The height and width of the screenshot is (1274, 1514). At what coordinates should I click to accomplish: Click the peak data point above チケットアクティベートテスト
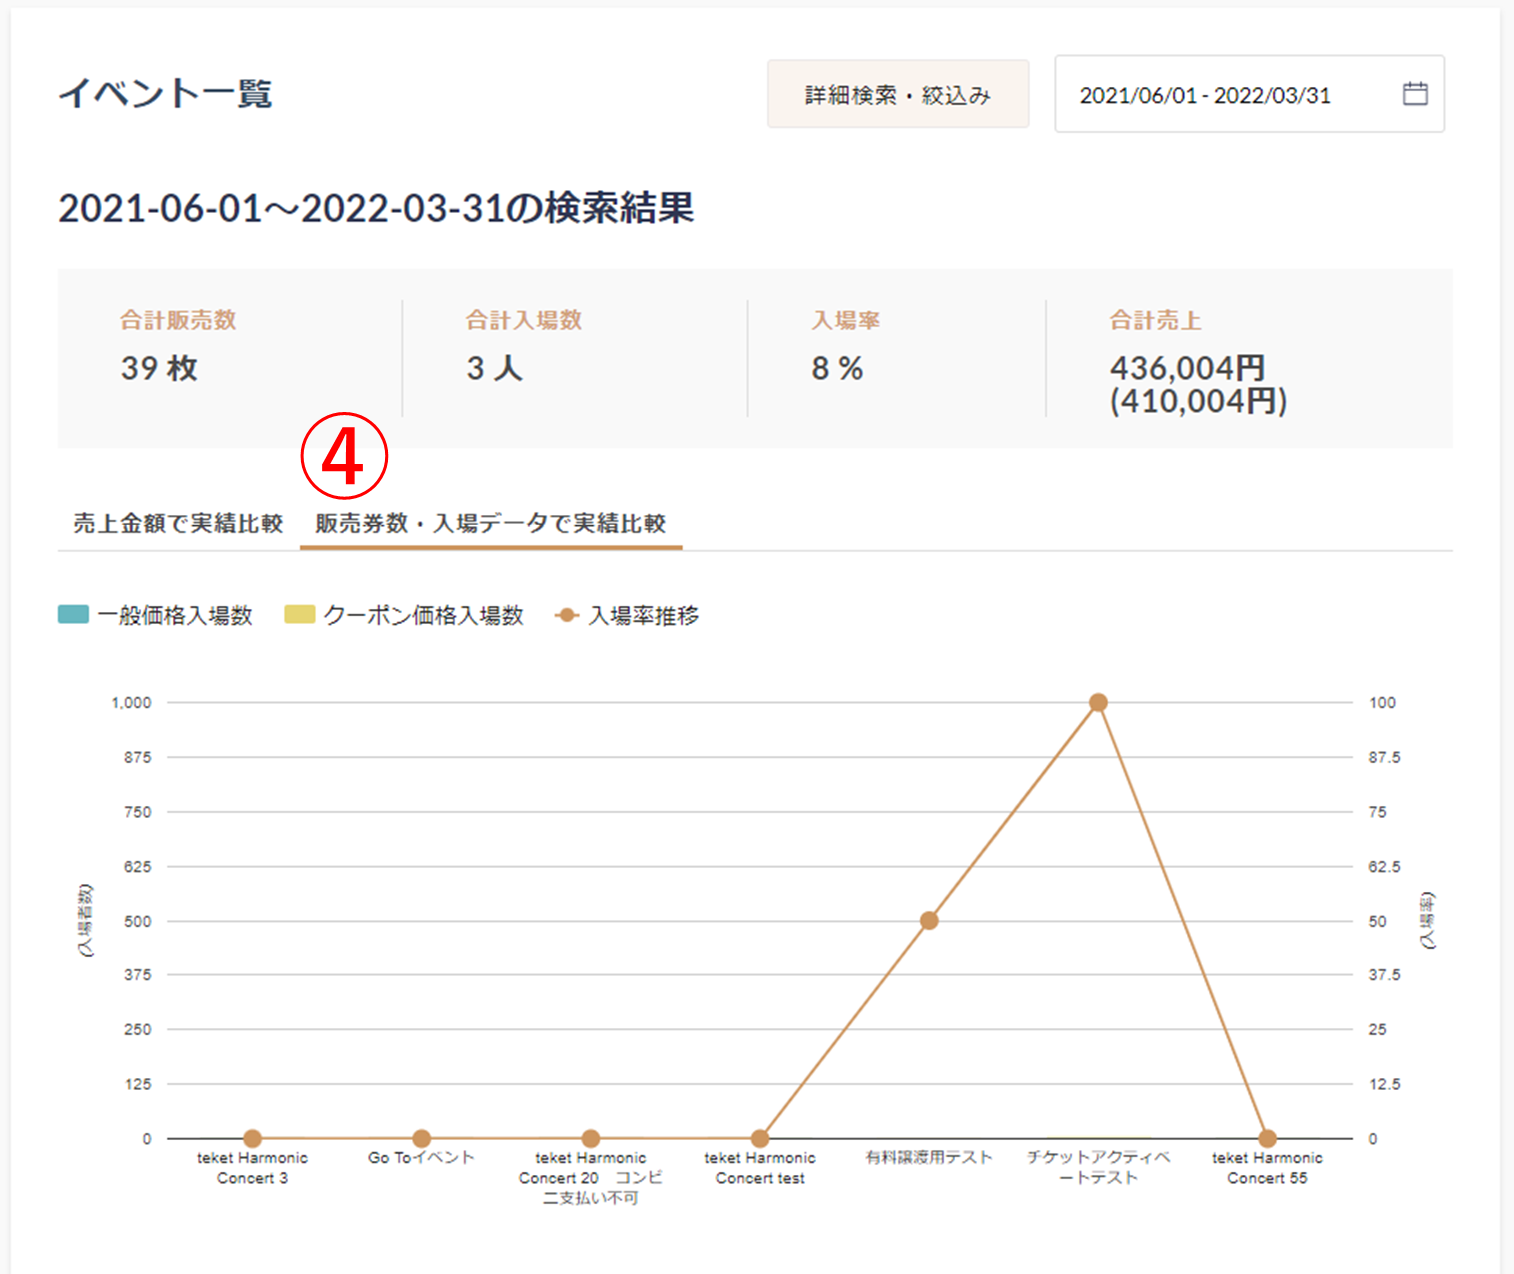pos(1099,702)
